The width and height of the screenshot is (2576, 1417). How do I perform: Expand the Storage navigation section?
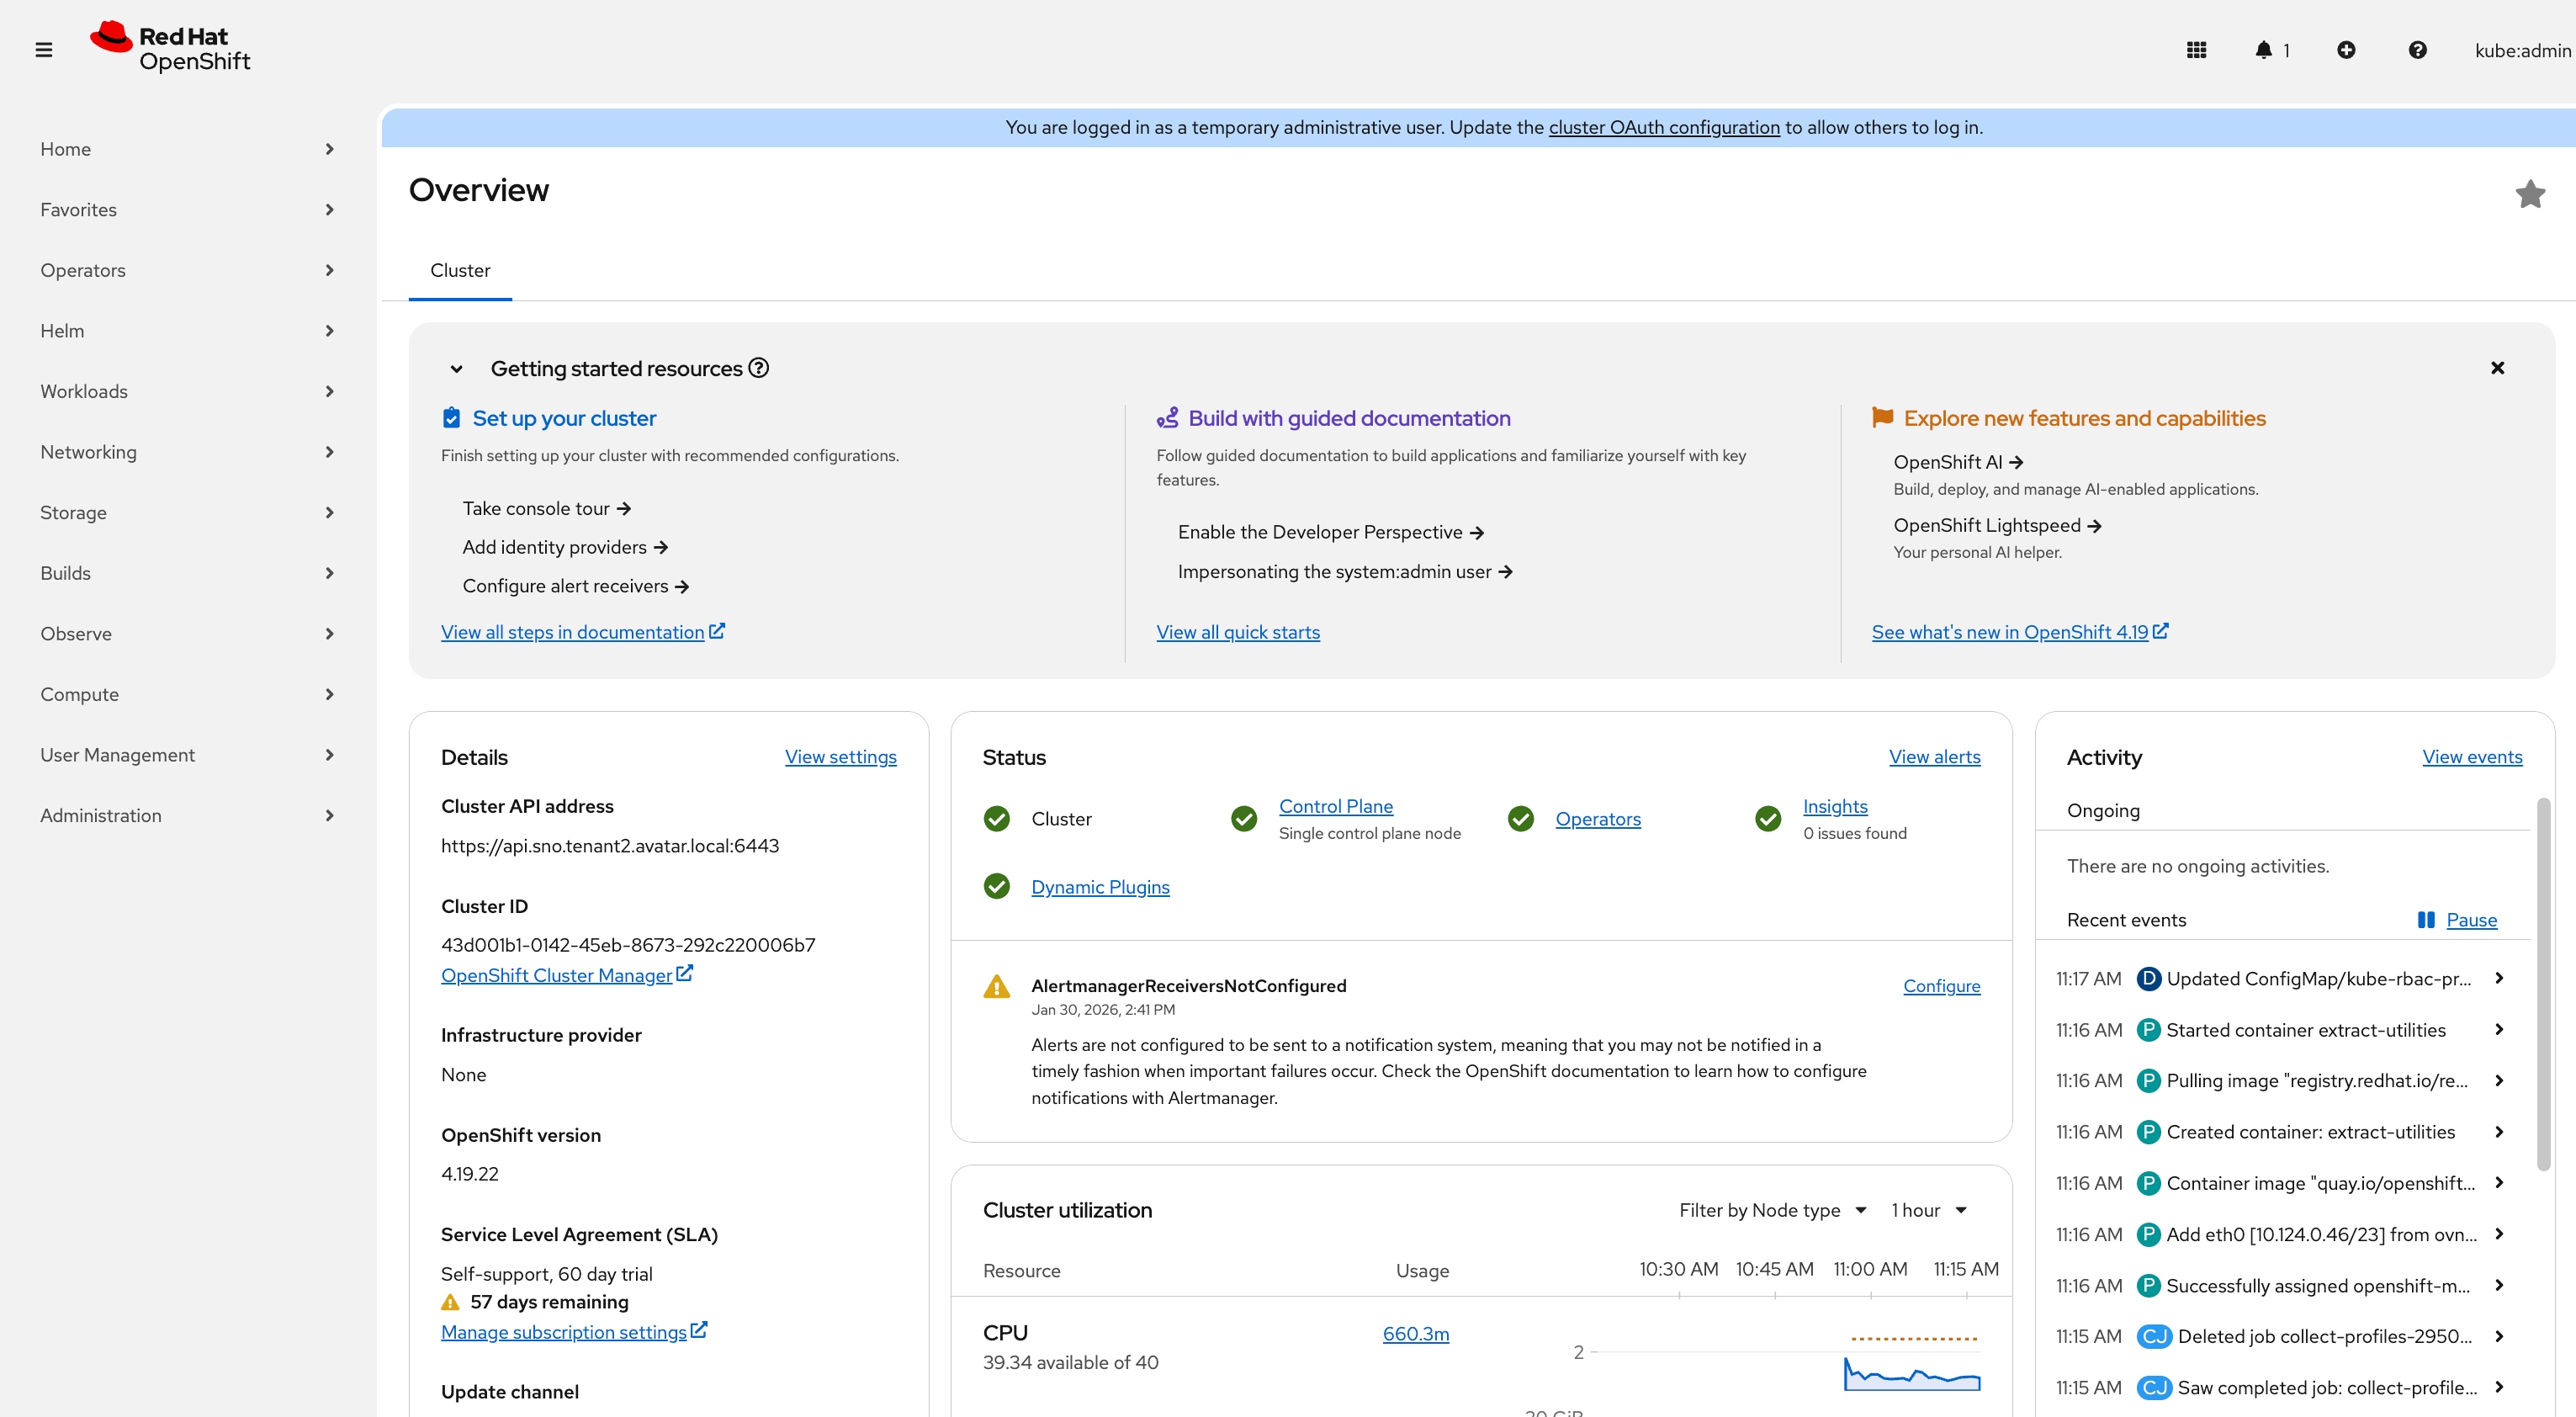188,513
